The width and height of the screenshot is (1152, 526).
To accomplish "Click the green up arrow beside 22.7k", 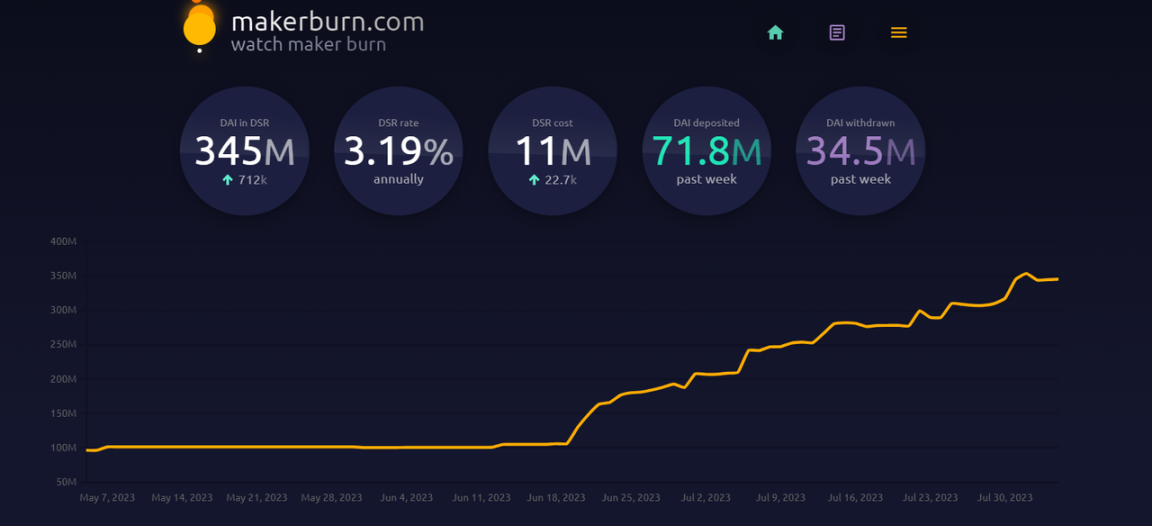I will pos(534,180).
